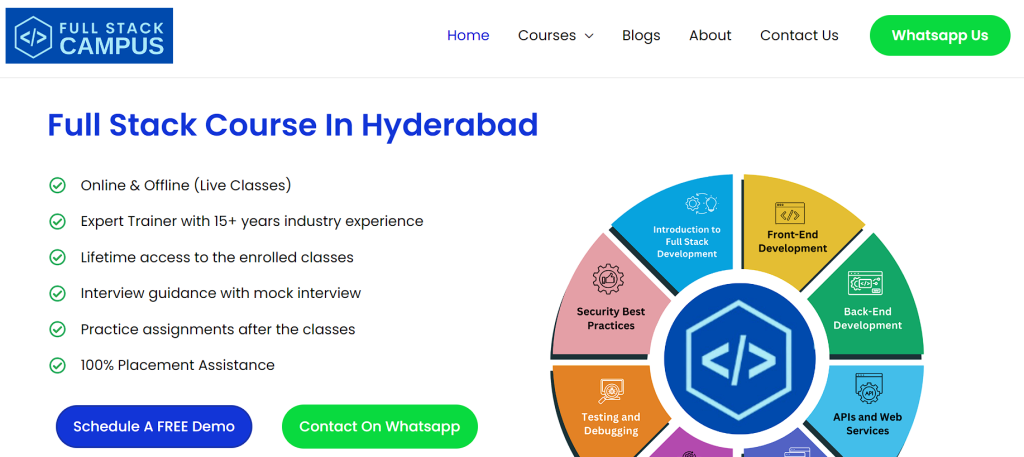
Task: Click checkmark icon beside Lifetime access
Action: (57, 257)
